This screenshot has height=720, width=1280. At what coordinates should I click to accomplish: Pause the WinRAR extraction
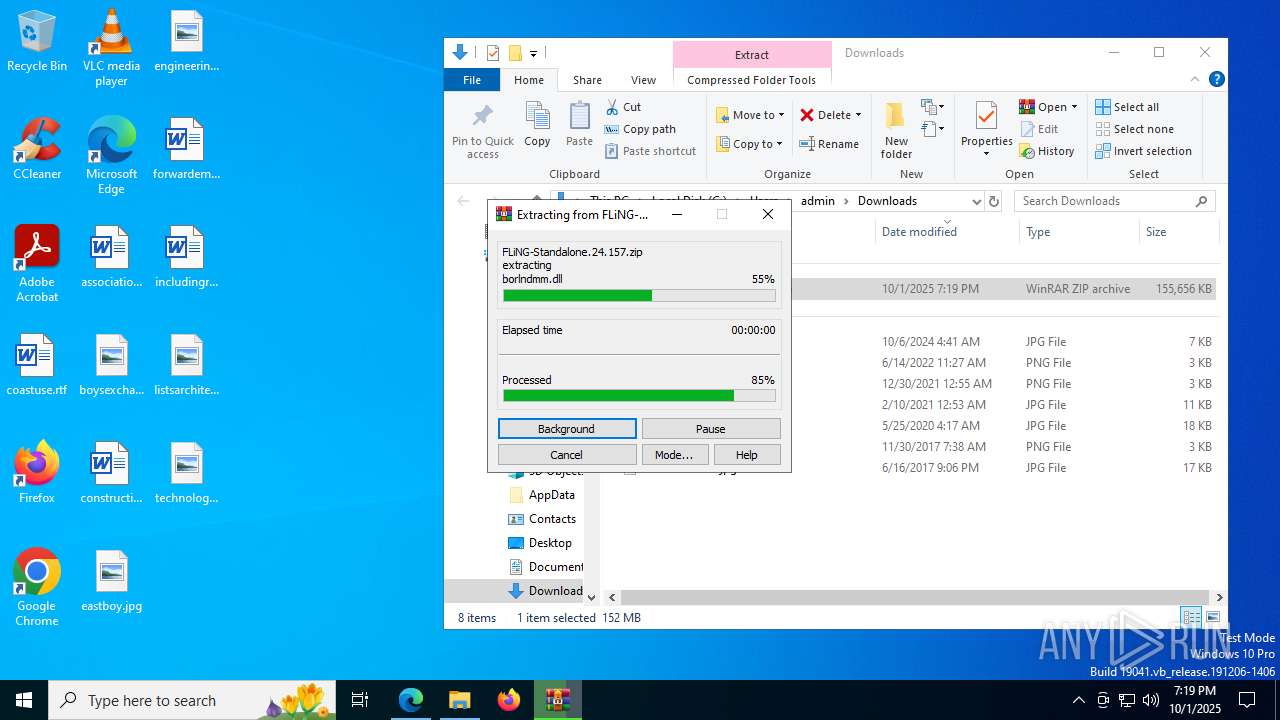tap(711, 429)
